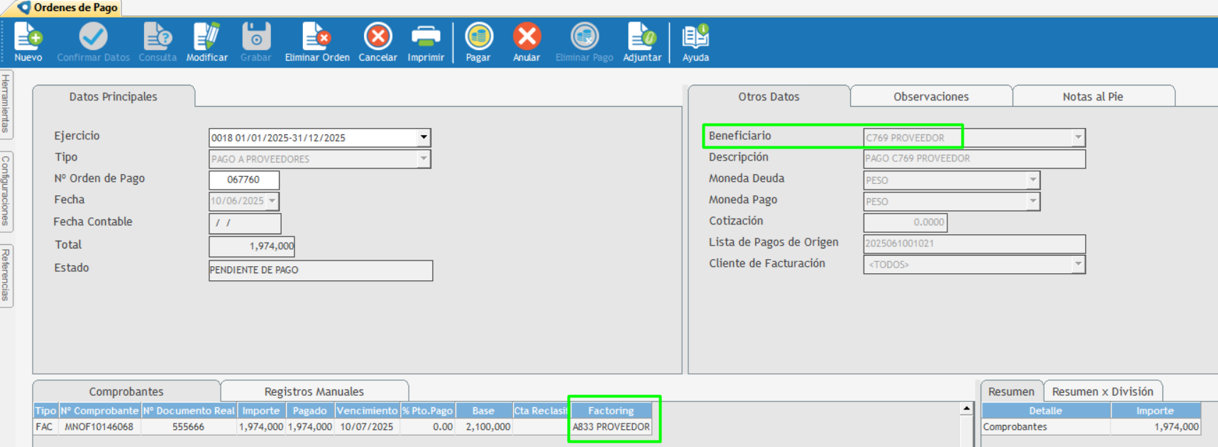The width and height of the screenshot is (1218, 447).
Task: Click the Nuevo toolbar icon
Action: tap(28, 38)
